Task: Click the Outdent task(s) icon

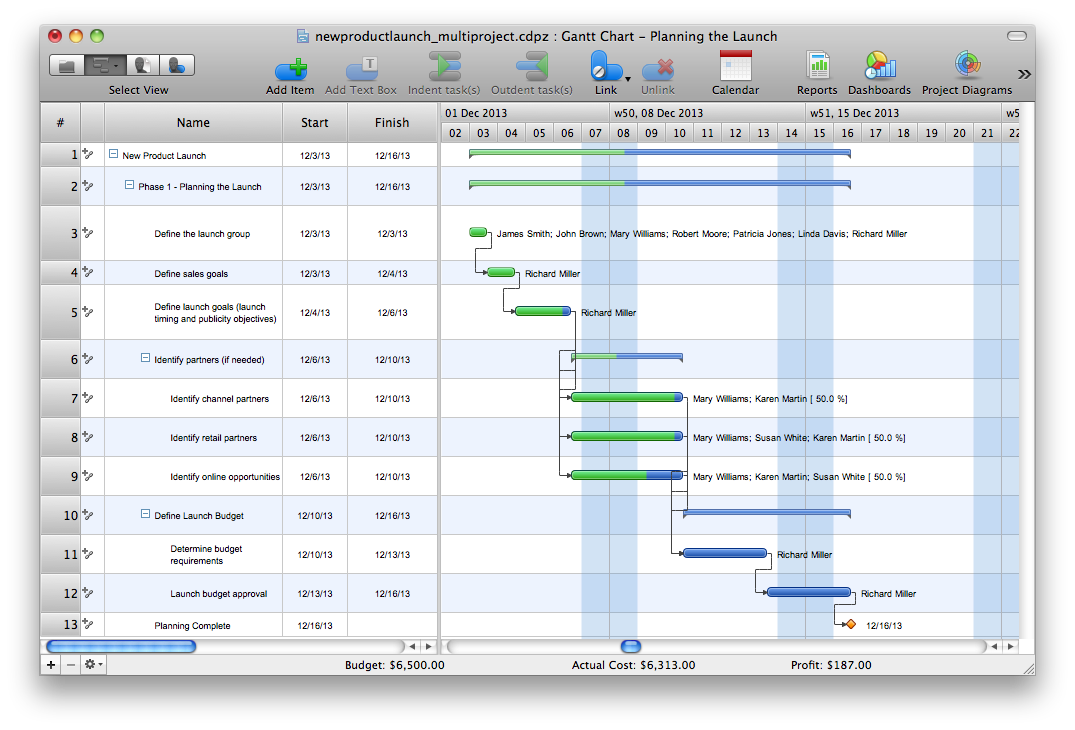Action: coord(531,67)
